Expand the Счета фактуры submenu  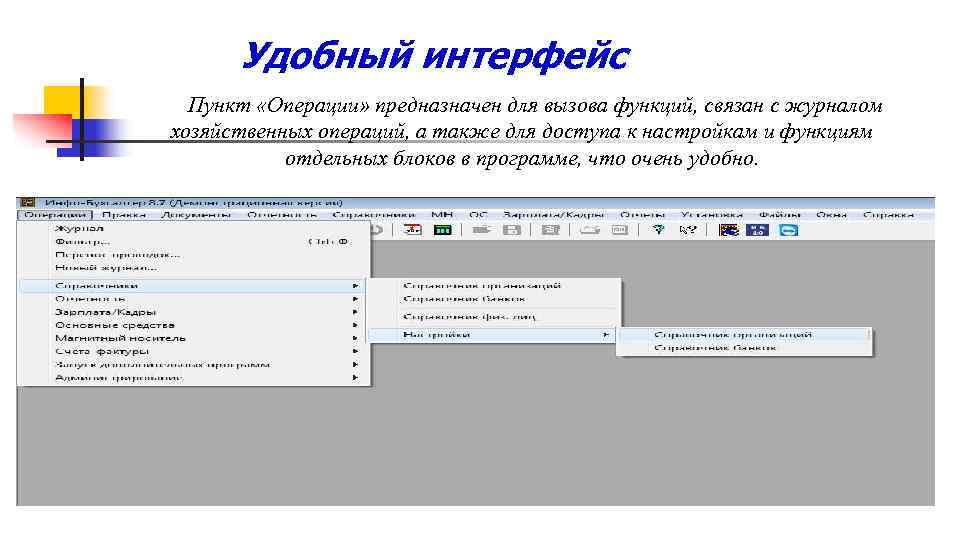click(193, 351)
